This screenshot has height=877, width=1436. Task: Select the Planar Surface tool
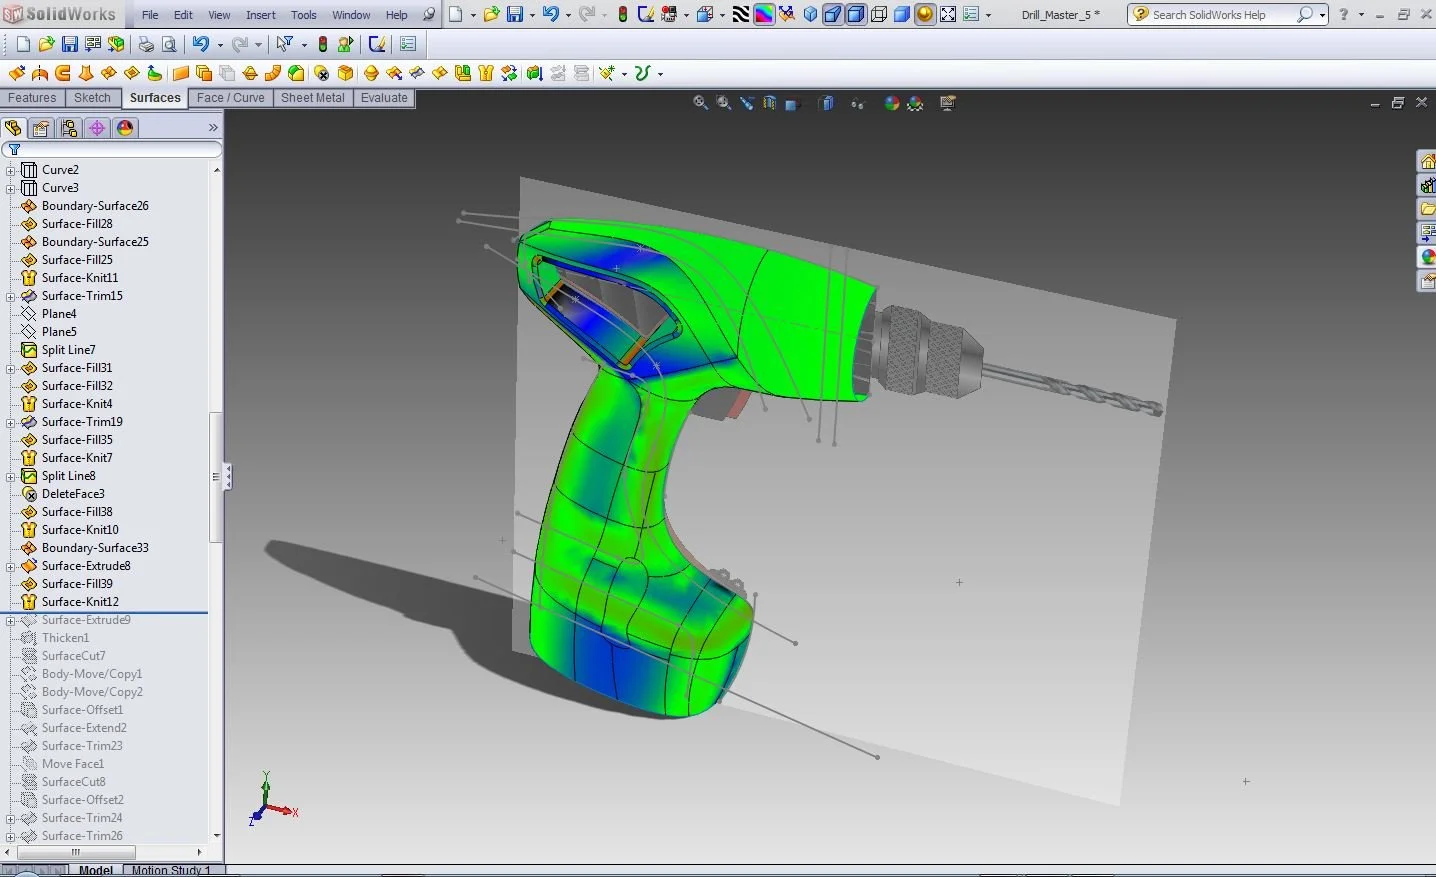[180, 73]
